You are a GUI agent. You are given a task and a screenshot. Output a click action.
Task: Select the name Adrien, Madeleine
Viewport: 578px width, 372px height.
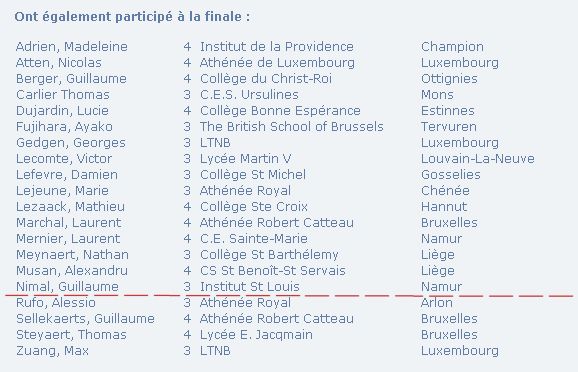click(72, 47)
